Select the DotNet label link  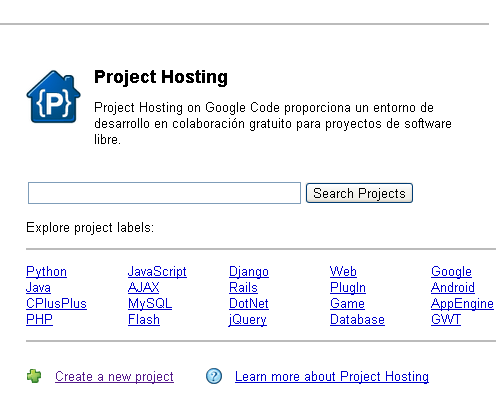point(249,303)
